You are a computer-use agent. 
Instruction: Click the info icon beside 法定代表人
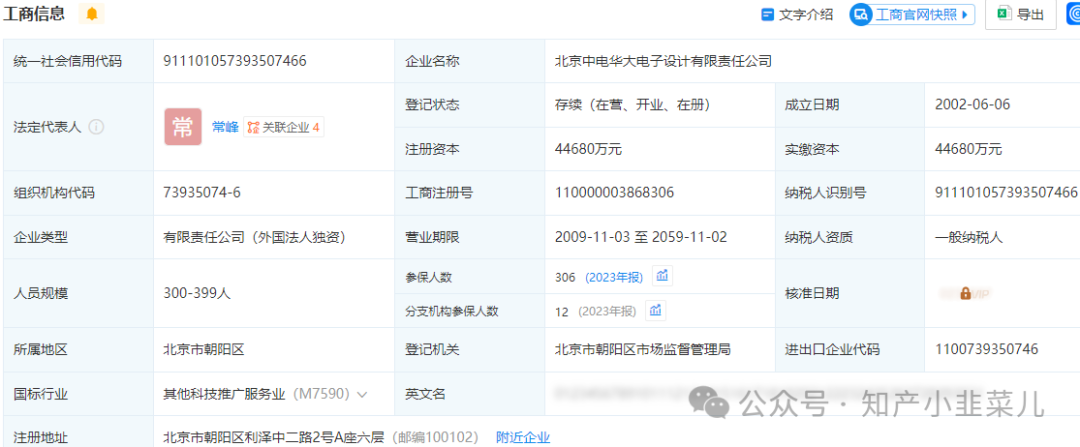[96, 127]
